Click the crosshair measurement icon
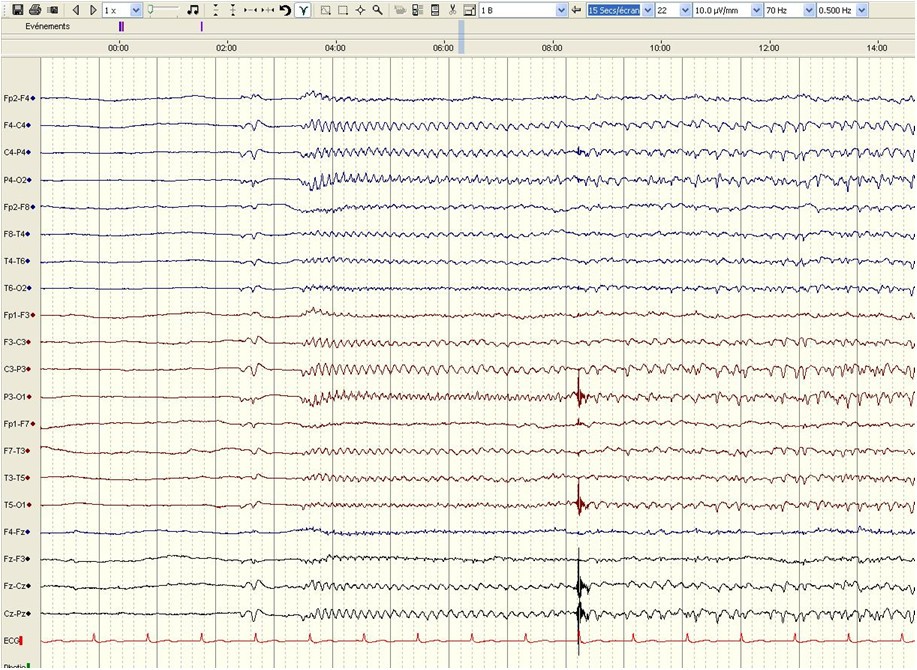The height and width of the screenshot is (670, 917). (x=360, y=9)
